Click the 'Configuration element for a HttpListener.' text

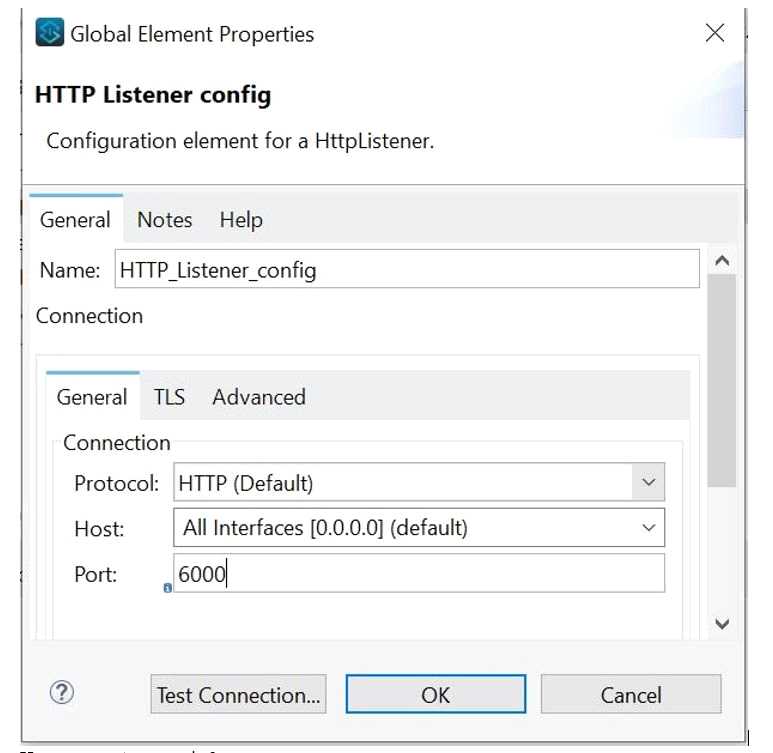240,141
